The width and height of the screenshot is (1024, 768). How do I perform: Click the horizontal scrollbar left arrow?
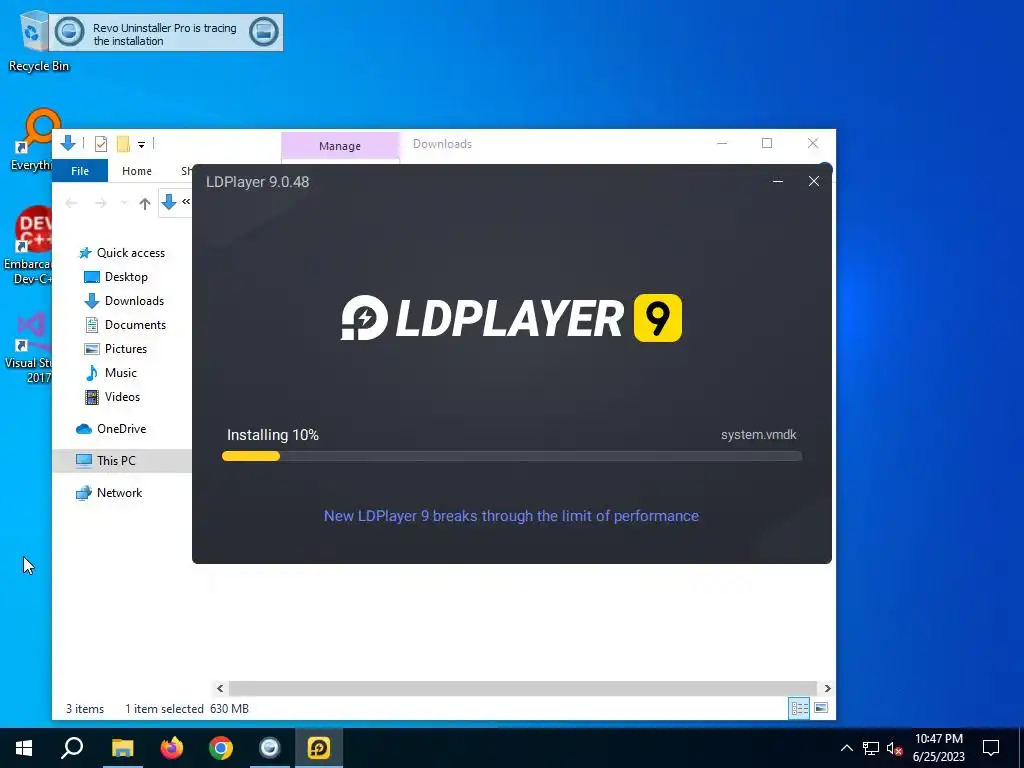coord(220,688)
